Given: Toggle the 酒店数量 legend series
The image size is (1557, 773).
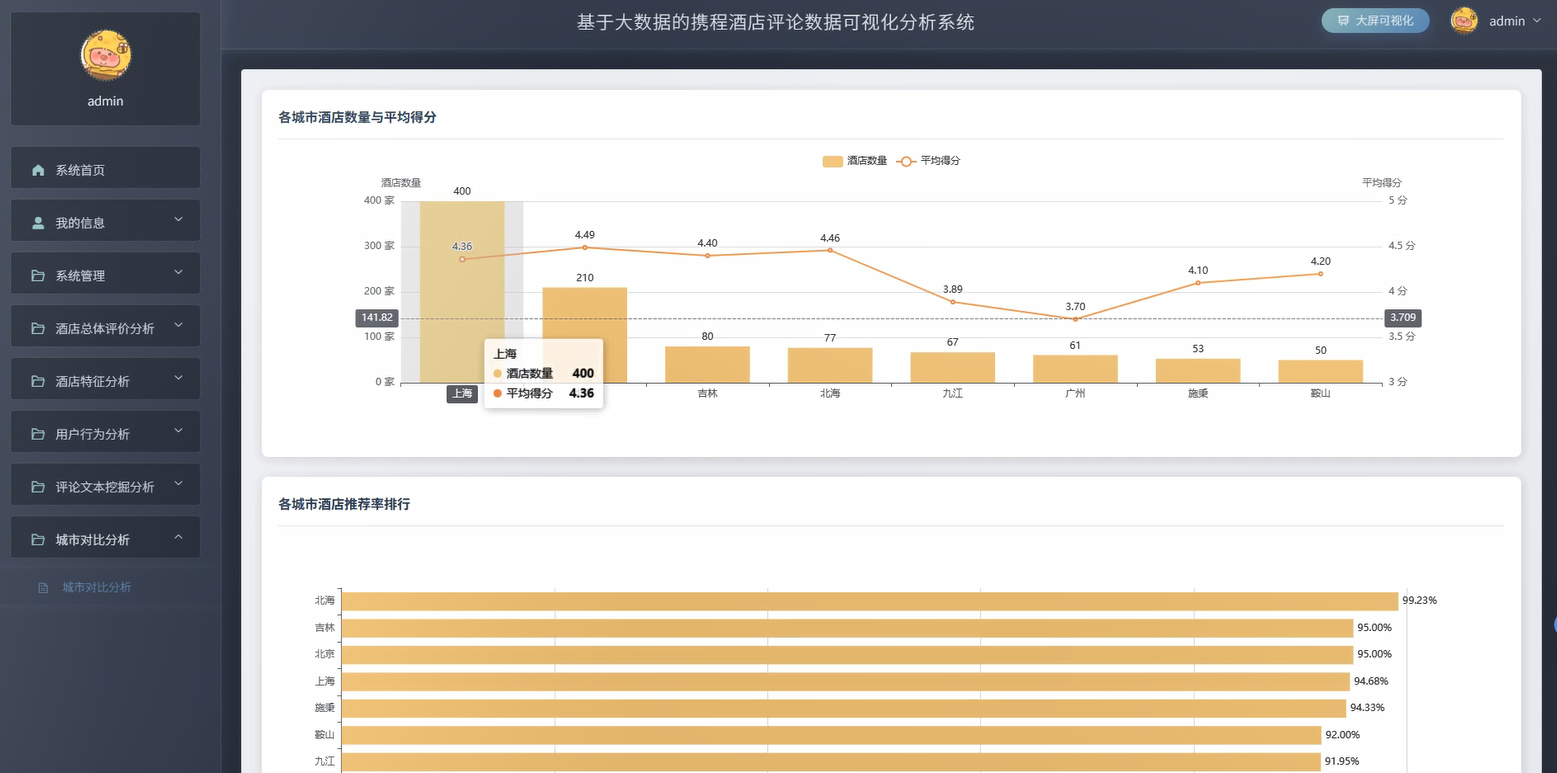Looking at the screenshot, I should point(855,161).
